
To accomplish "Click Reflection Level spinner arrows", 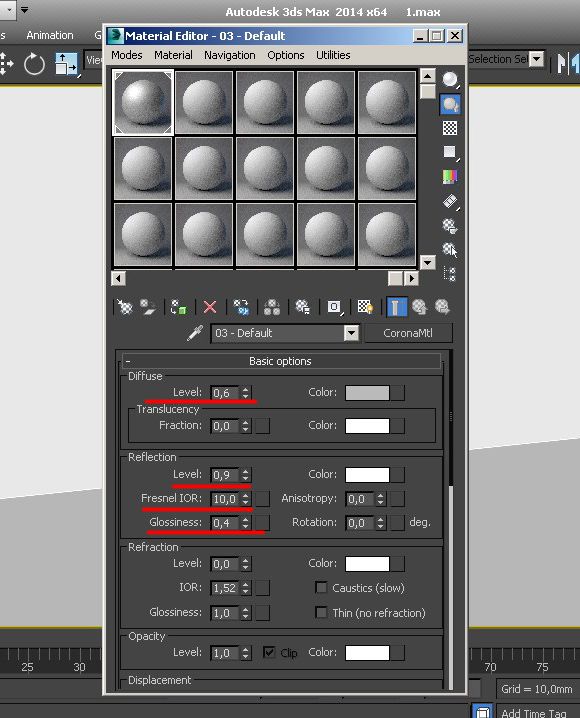I will pos(246,475).
